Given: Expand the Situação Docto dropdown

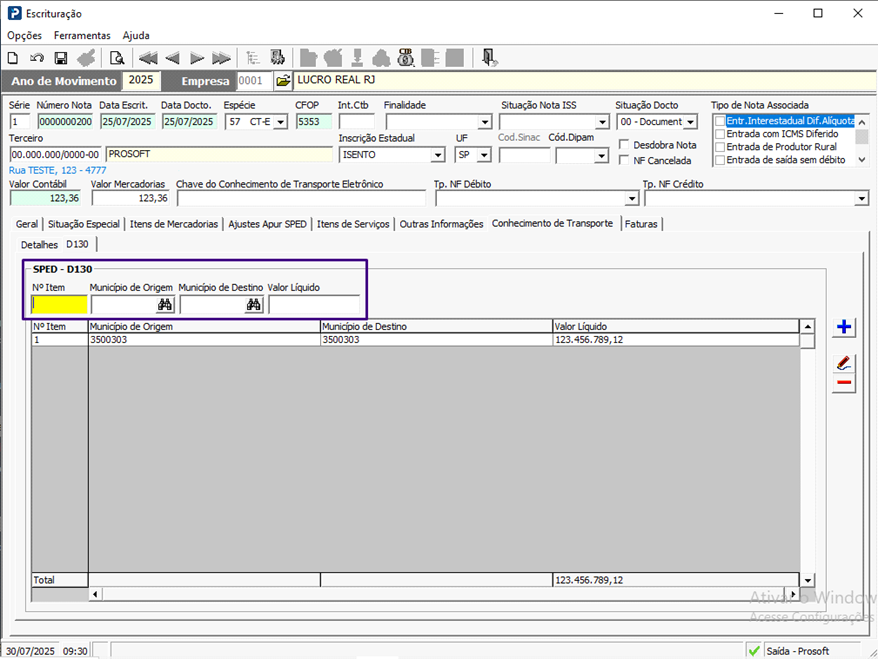Looking at the screenshot, I should [x=689, y=122].
